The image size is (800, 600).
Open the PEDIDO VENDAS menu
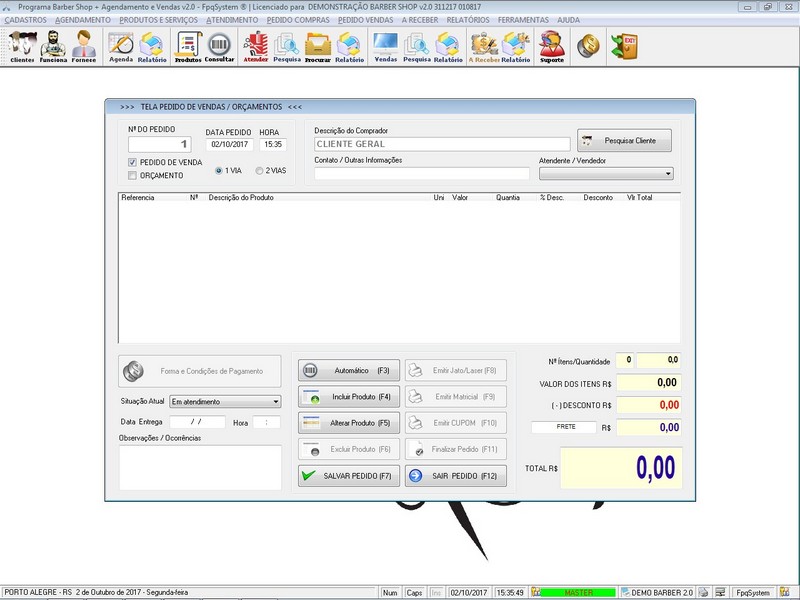pyautogui.click(x=365, y=20)
